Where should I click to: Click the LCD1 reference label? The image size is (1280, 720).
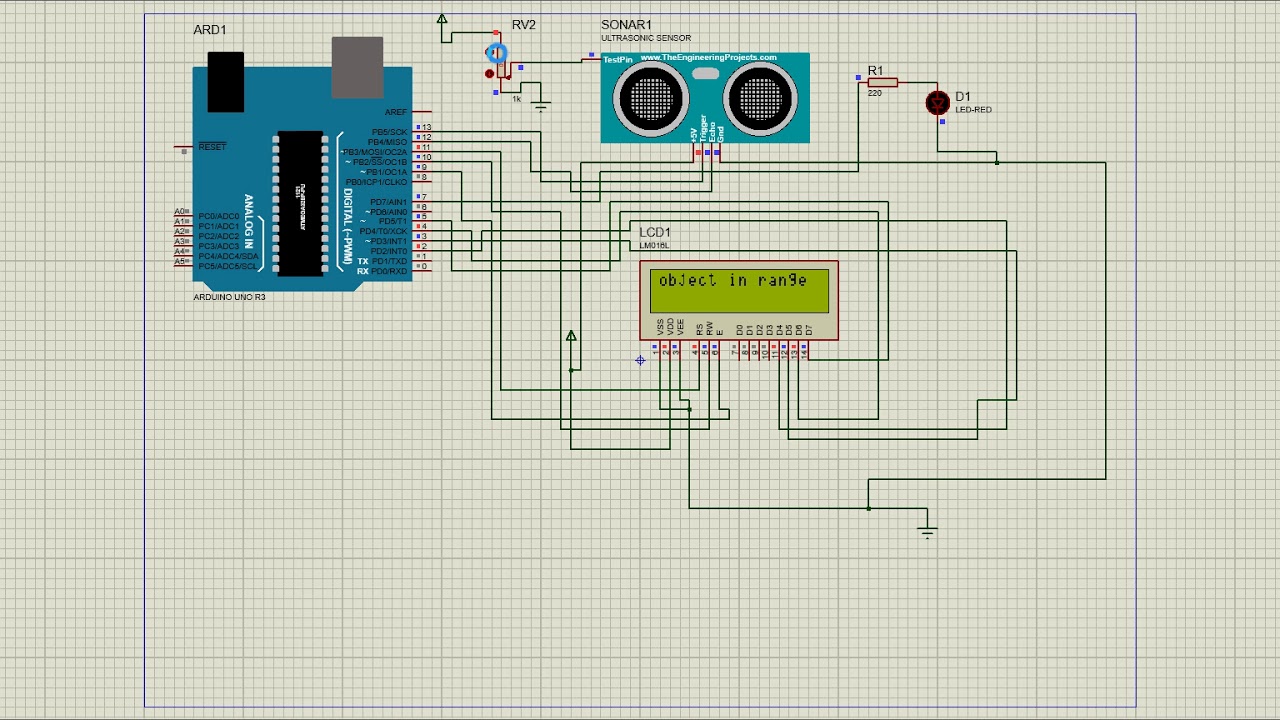click(x=655, y=233)
